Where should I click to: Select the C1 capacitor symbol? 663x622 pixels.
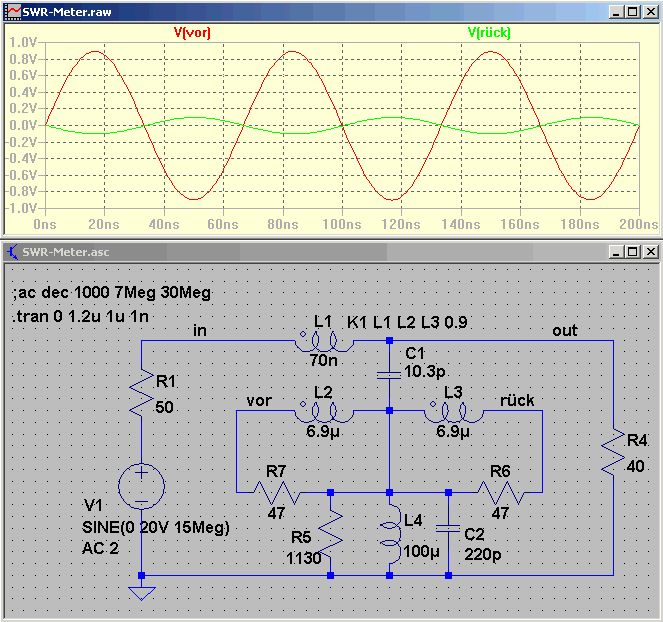(x=389, y=375)
